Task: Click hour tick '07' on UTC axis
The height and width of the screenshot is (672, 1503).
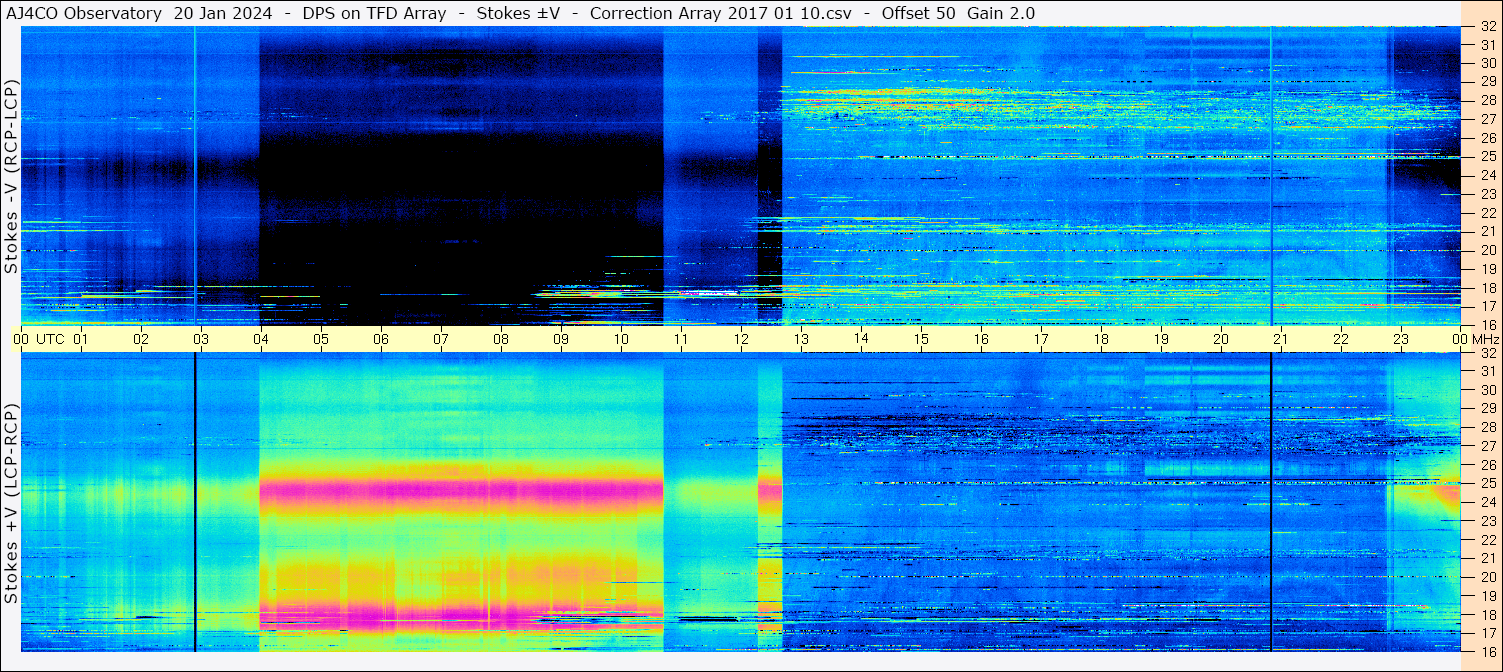Action: click(440, 339)
